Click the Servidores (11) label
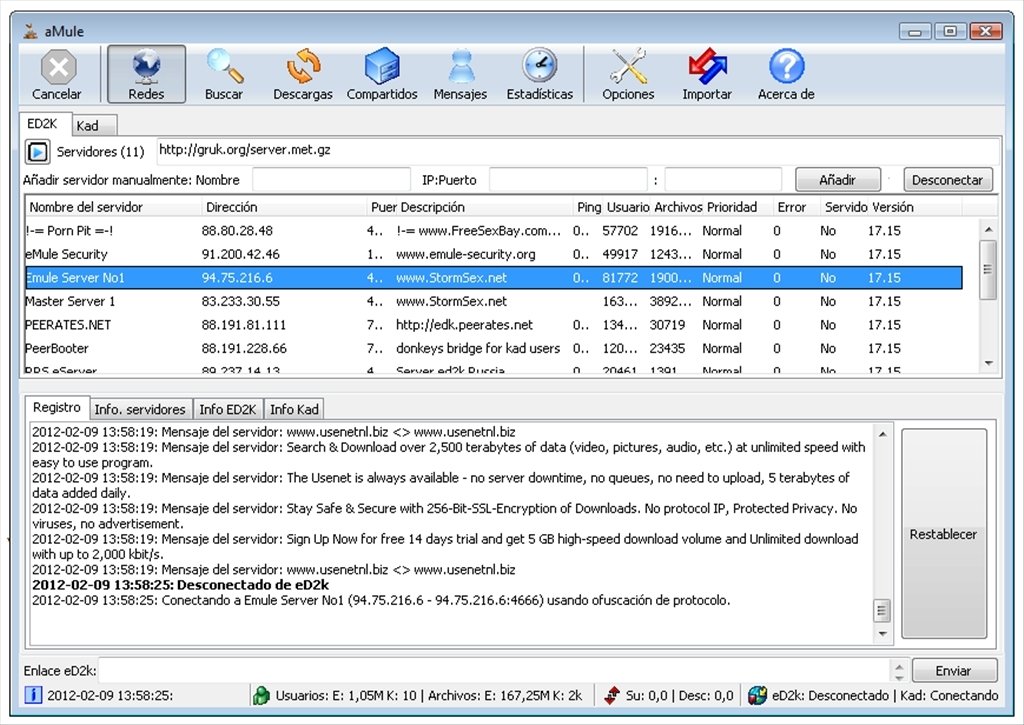Image resolution: width=1024 pixels, height=725 pixels. point(101,152)
